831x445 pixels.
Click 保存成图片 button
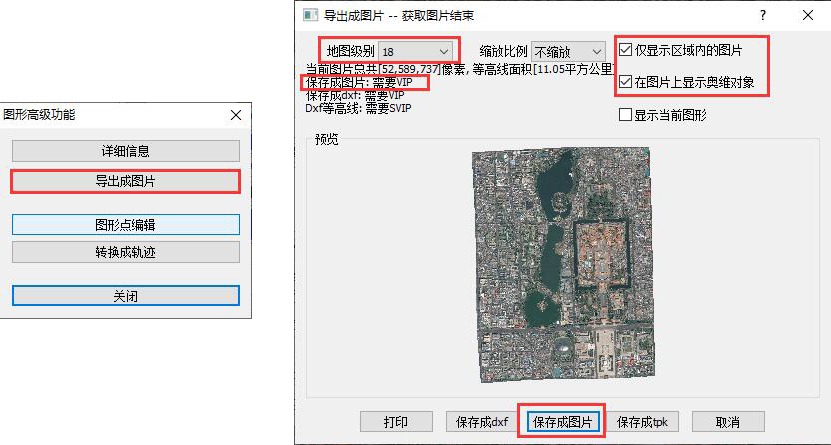(561, 422)
